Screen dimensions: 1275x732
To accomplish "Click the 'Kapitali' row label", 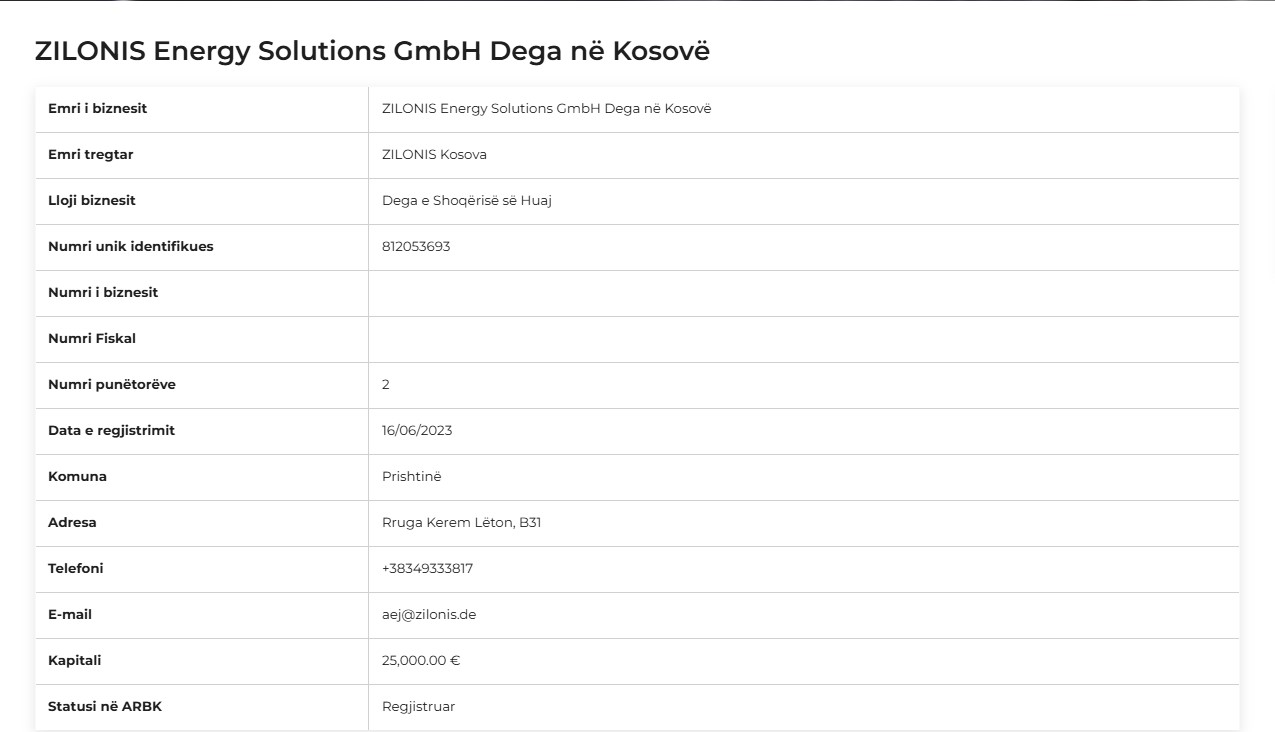I will point(74,660).
